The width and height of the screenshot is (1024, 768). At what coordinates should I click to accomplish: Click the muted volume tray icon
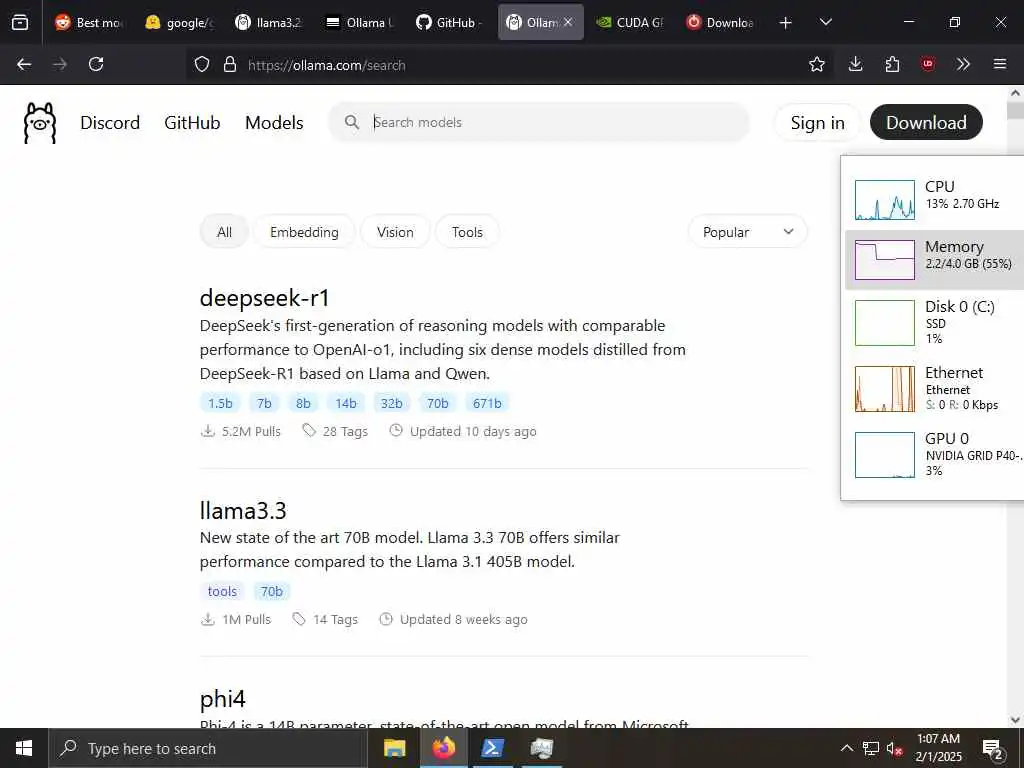[x=895, y=748]
